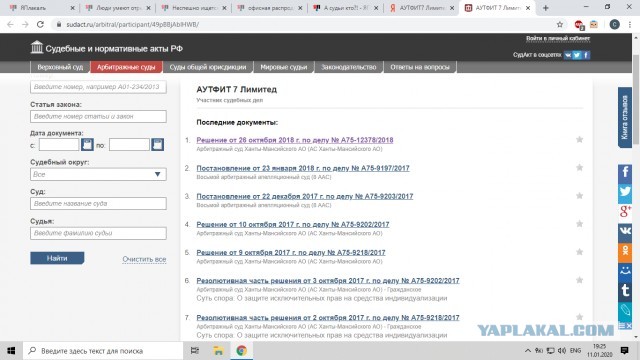640x360 pixels.
Task: Open a new browser tab
Action: point(546,8)
